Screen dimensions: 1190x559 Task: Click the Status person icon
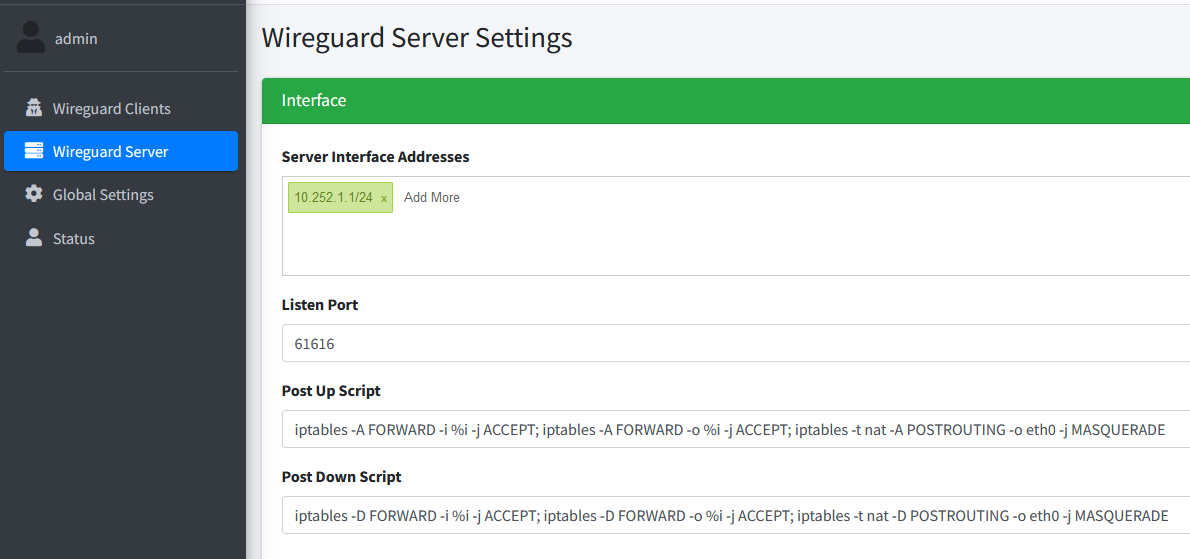pyautogui.click(x=33, y=238)
